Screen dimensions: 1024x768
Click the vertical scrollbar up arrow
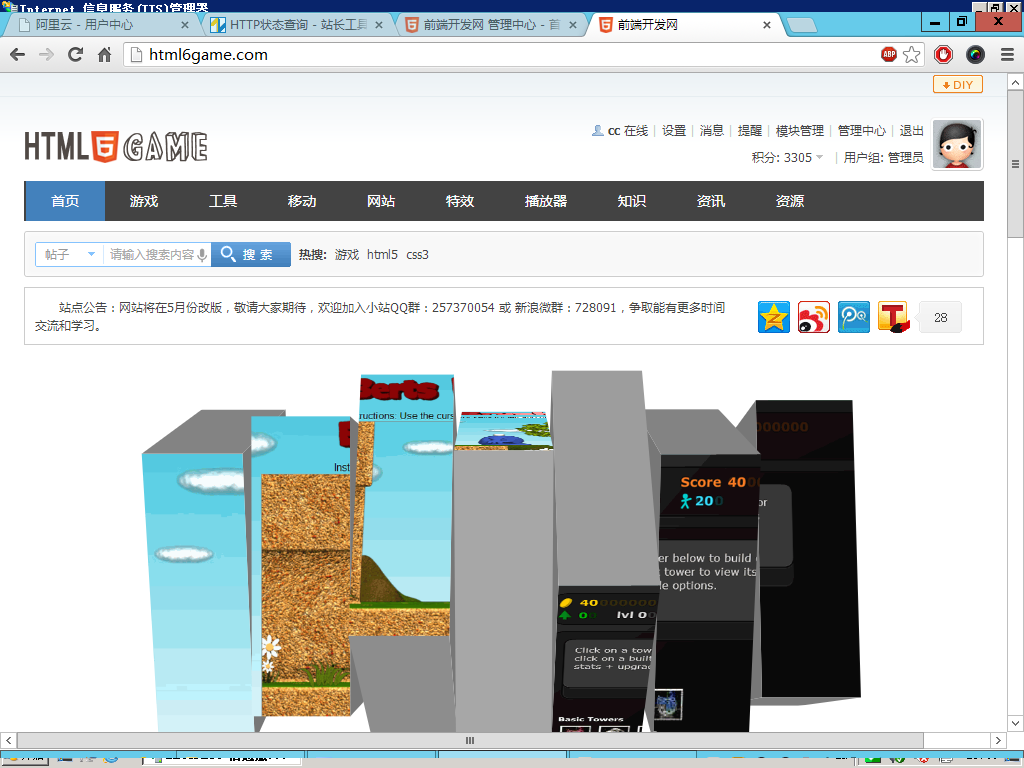pyautogui.click(x=1015, y=82)
